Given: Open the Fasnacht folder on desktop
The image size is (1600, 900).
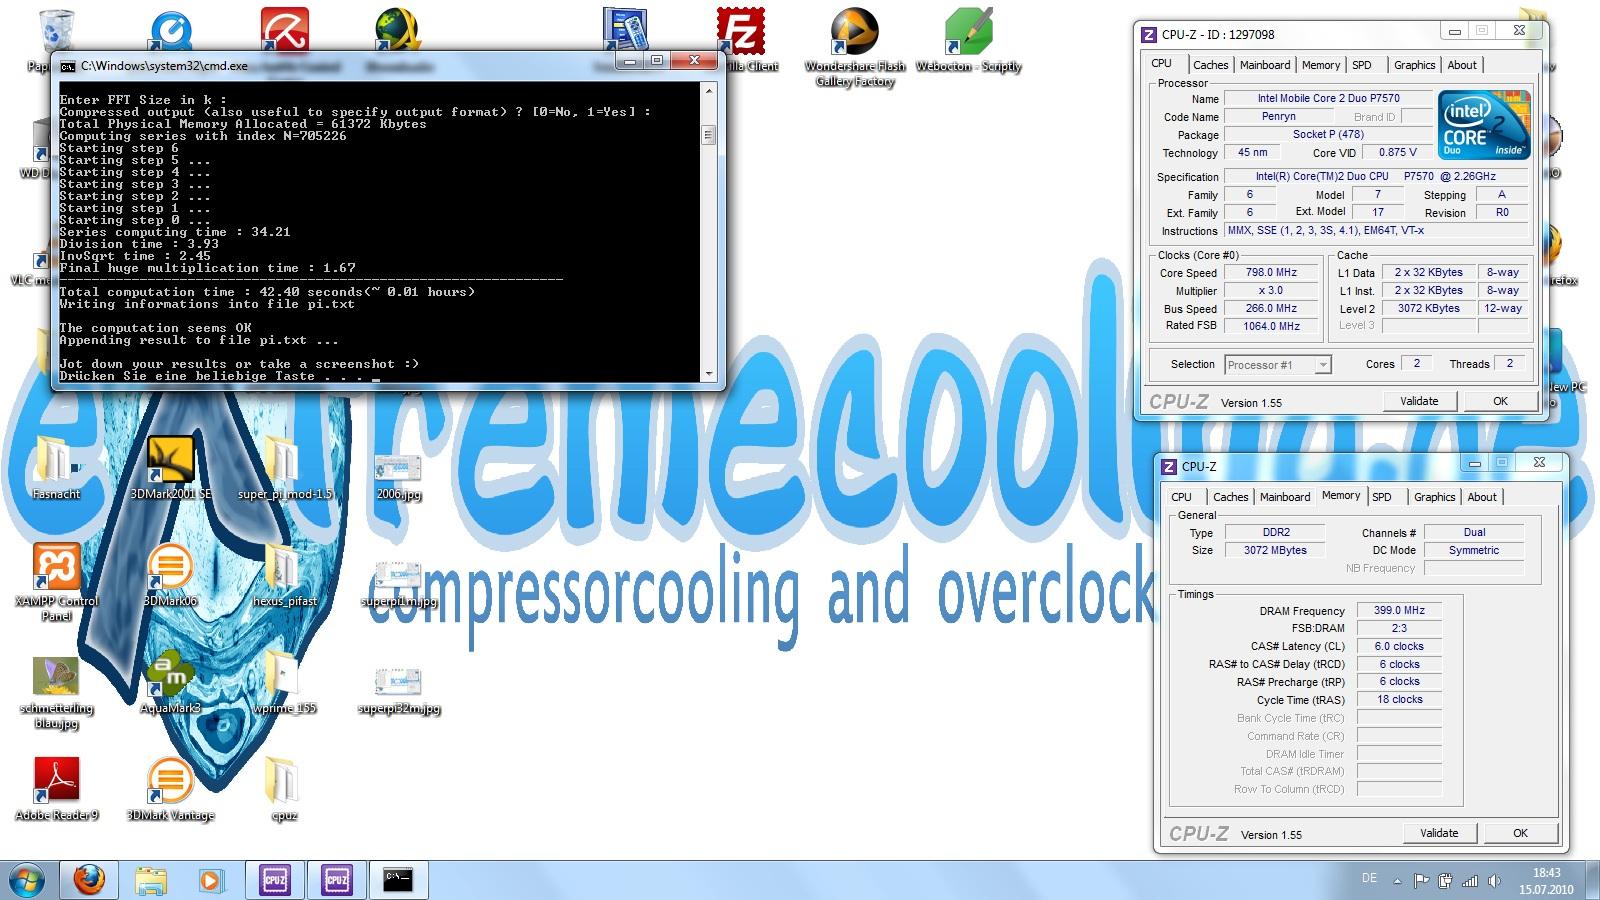Looking at the screenshot, I should pyautogui.click(x=56, y=467).
